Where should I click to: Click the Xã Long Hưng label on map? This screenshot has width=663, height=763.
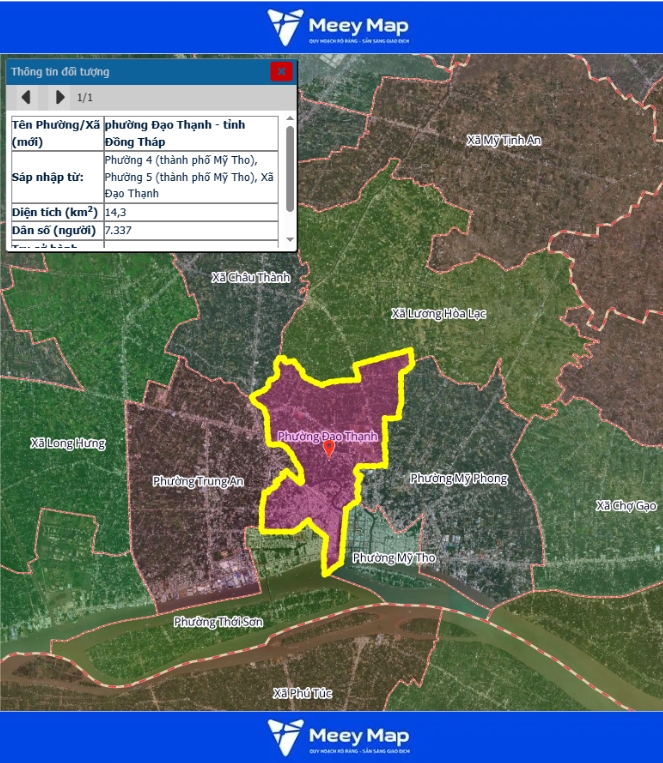pos(67,442)
